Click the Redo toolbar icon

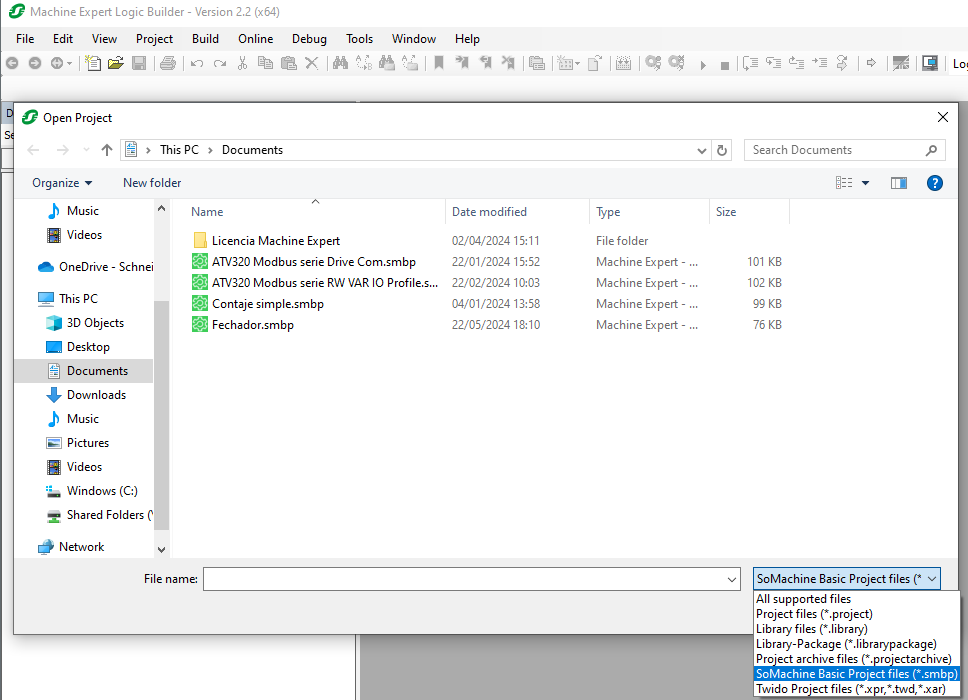coord(220,63)
